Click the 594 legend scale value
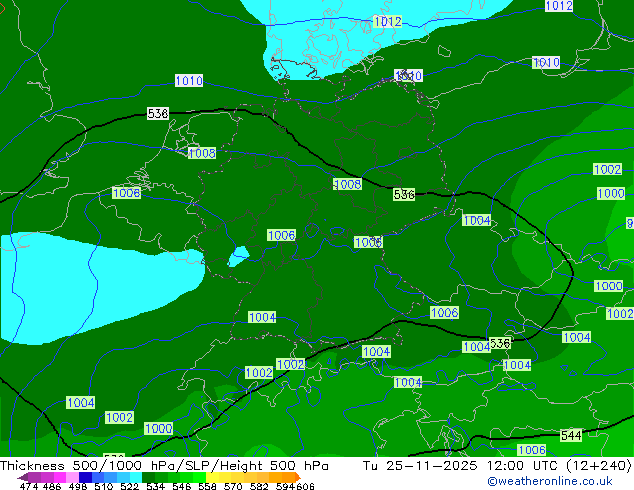The image size is (634, 490). (x=285, y=486)
